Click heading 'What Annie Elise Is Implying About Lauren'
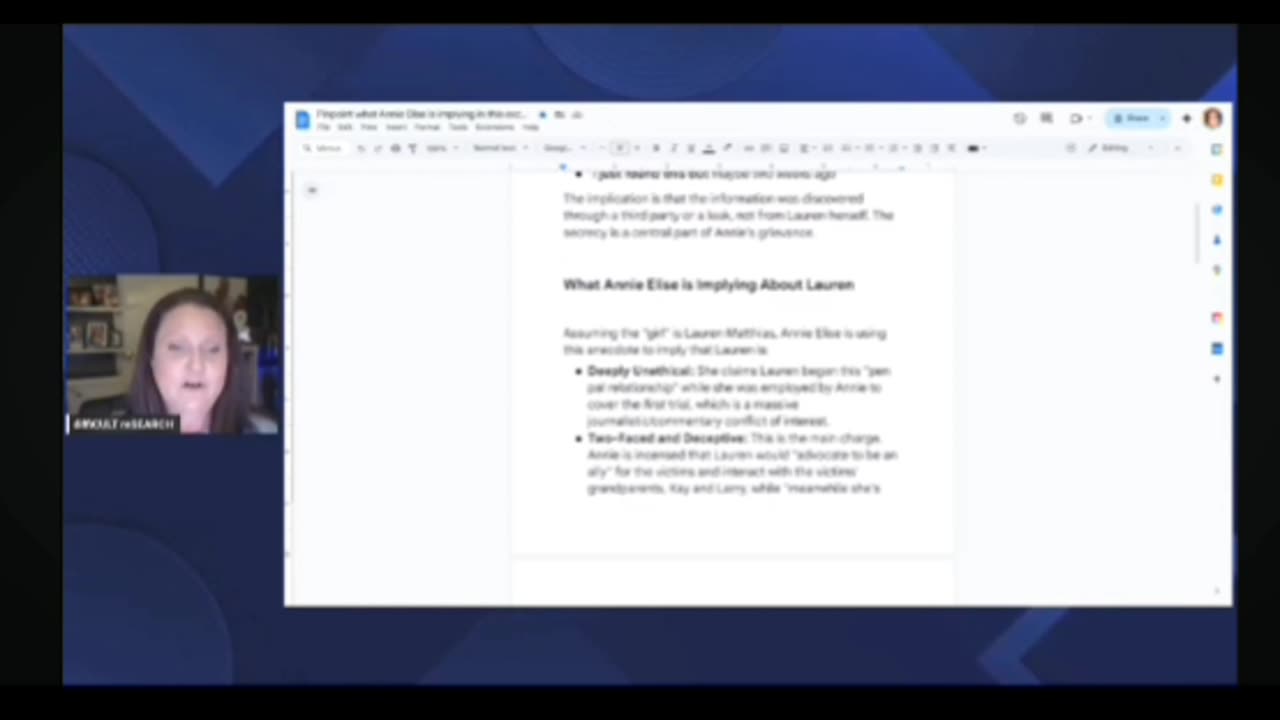This screenshot has width=1280, height=720. [708, 285]
